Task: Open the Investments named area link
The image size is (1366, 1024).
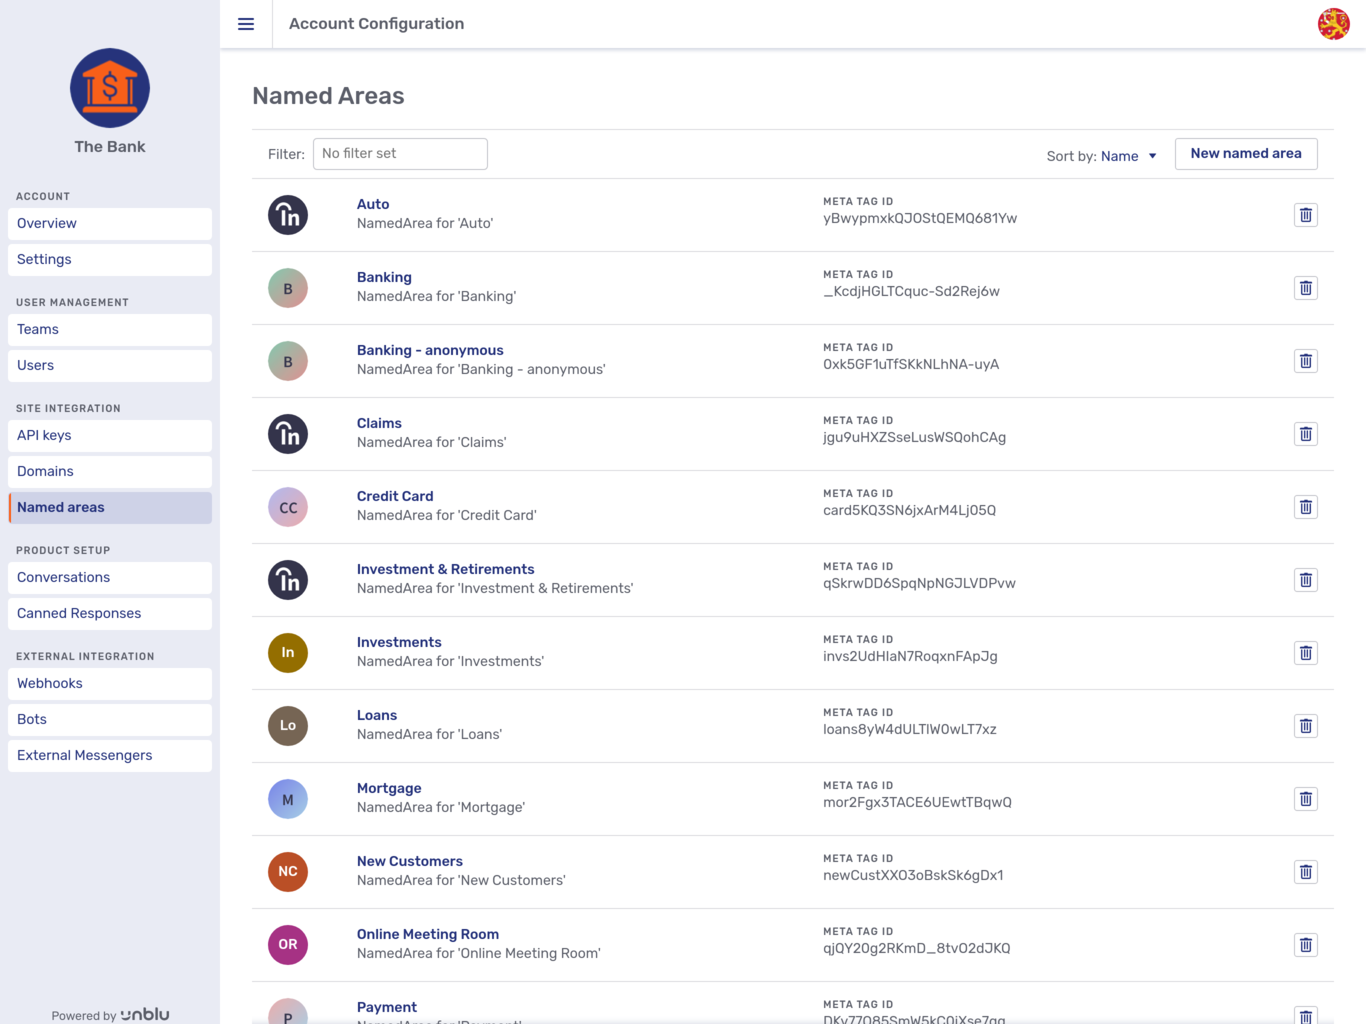Action: pos(399,642)
